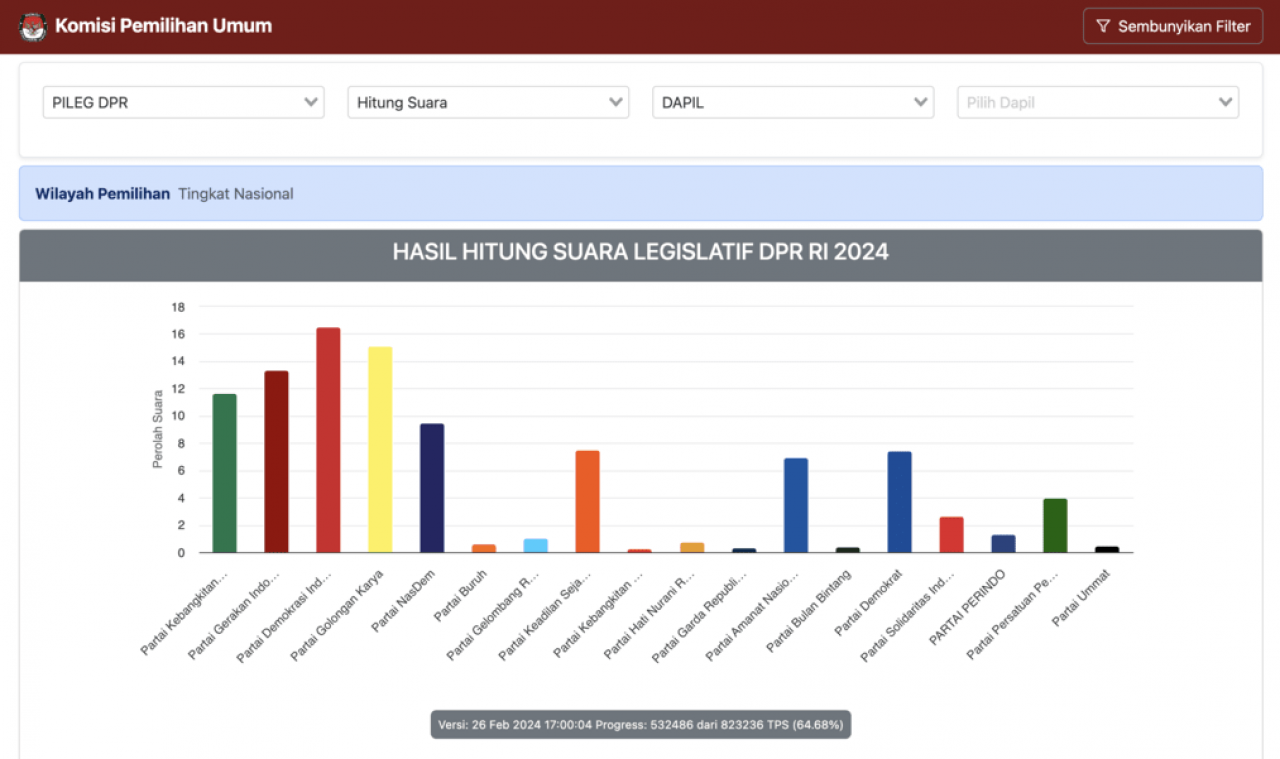The image size is (1280, 759).
Task: Click the chevron on the Pilih Dapil dropdown
Action: [1225, 102]
